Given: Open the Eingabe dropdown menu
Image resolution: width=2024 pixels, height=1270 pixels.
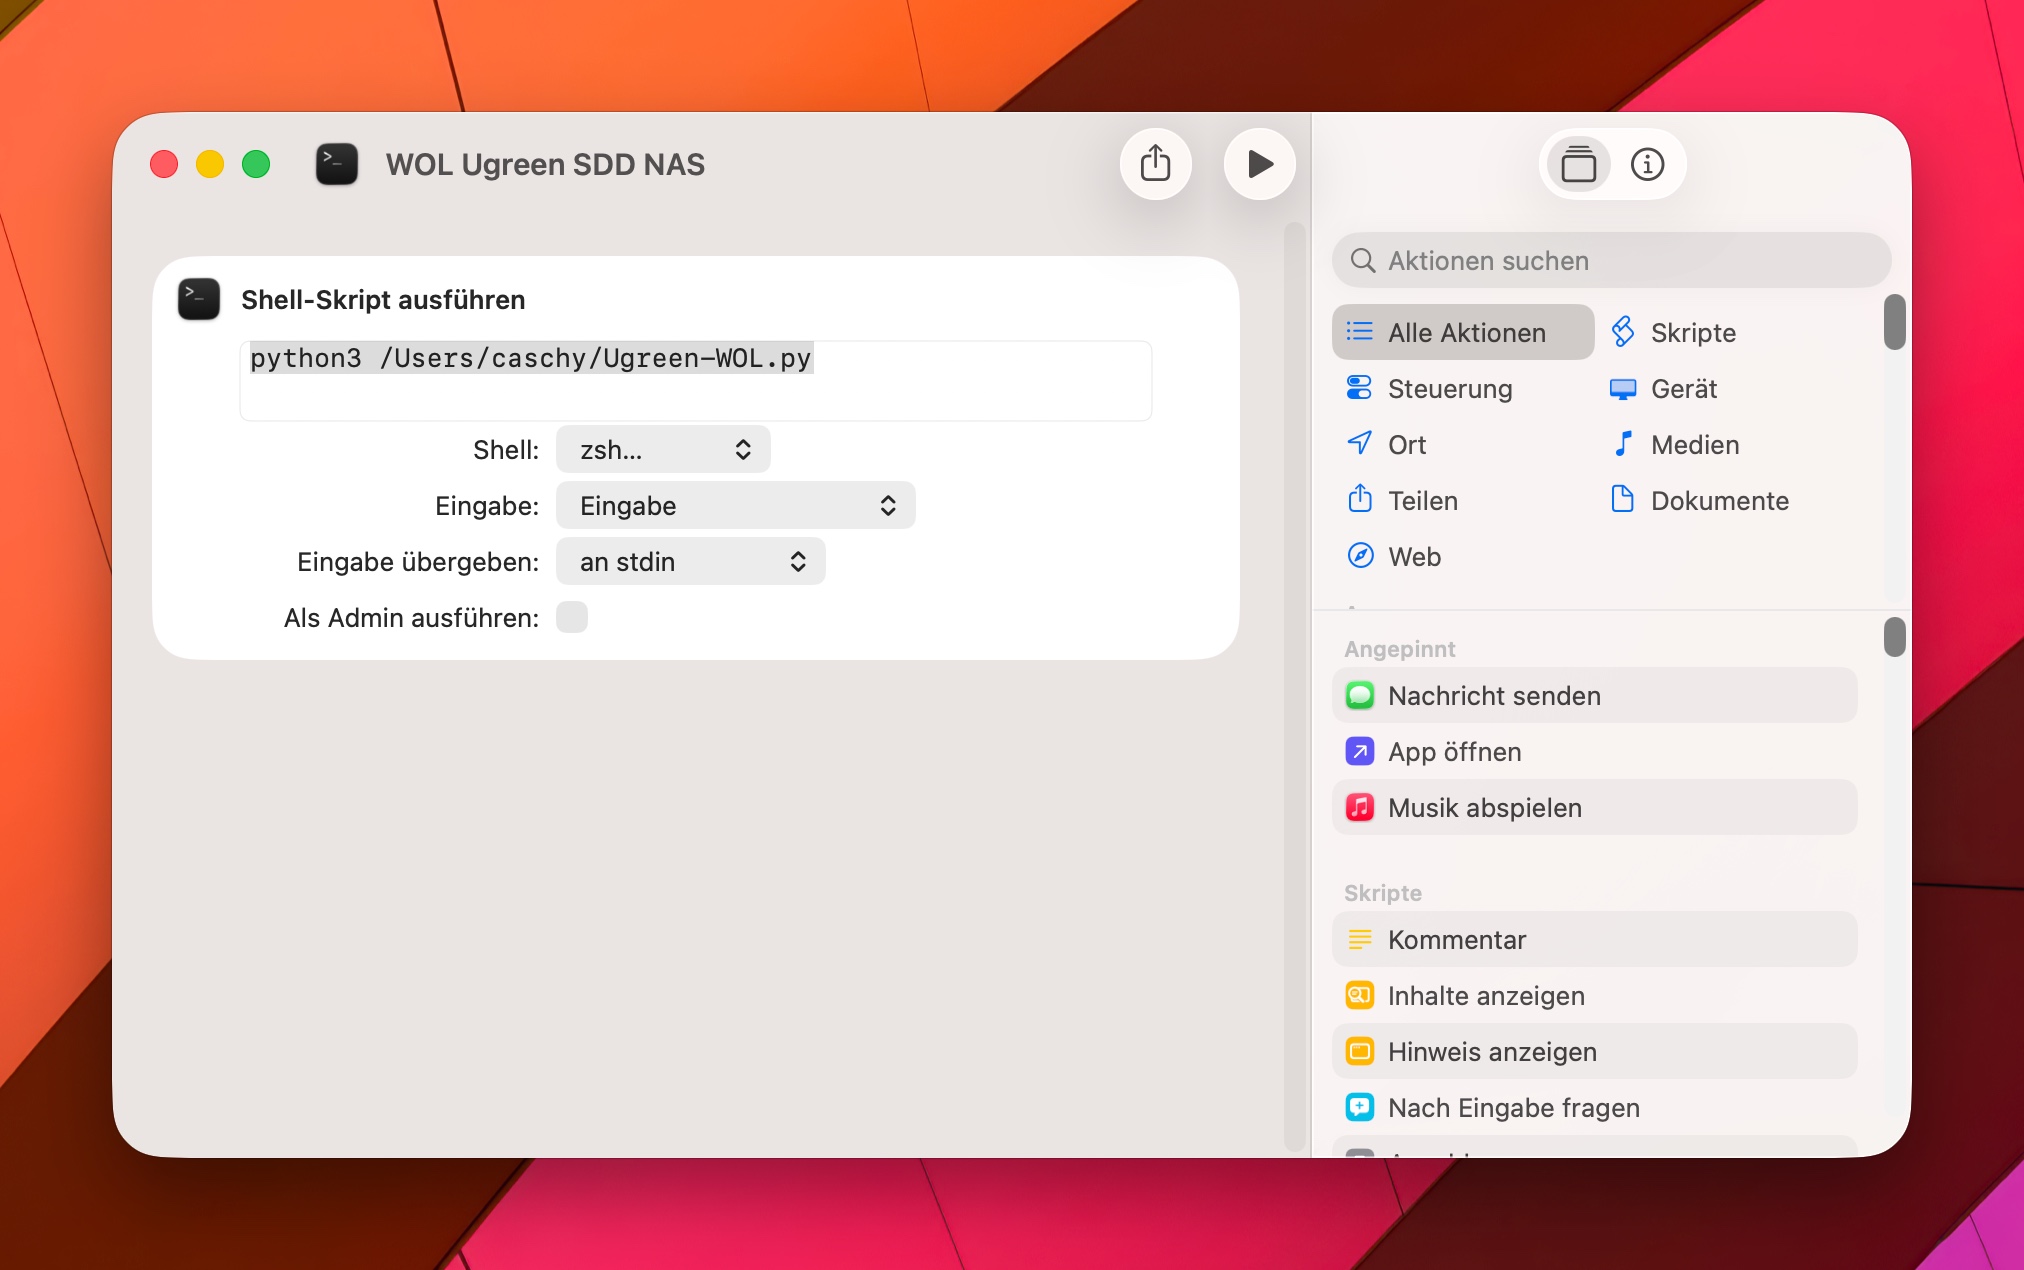Looking at the screenshot, I should pos(735,505).
